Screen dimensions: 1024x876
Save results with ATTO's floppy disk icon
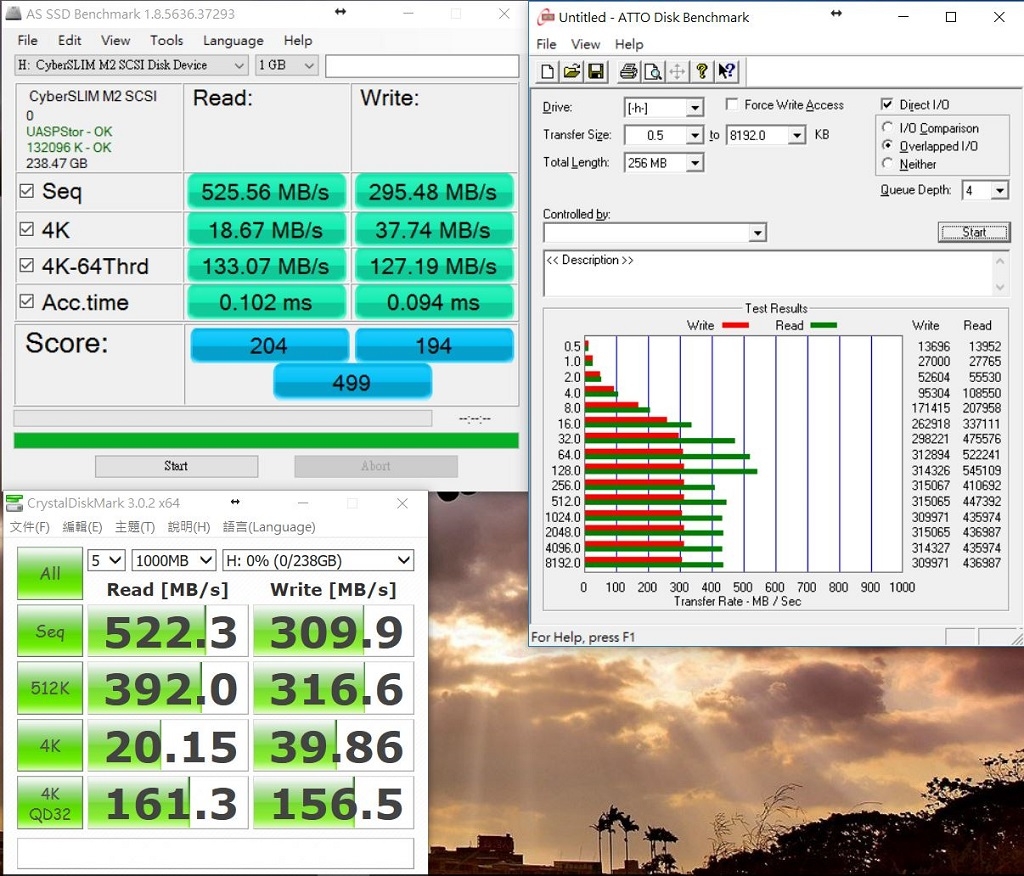tap(596, 71)
